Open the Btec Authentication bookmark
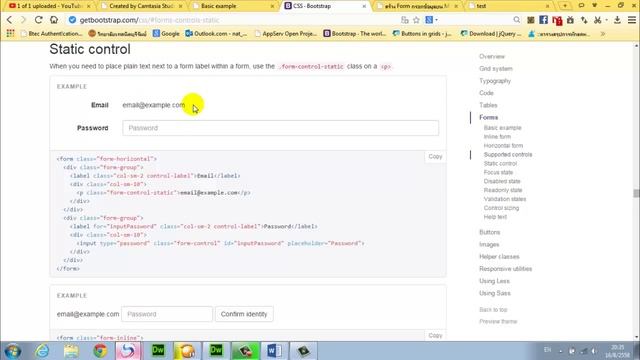The height and width of the screenshot is (360, 640). pos(51,34)
